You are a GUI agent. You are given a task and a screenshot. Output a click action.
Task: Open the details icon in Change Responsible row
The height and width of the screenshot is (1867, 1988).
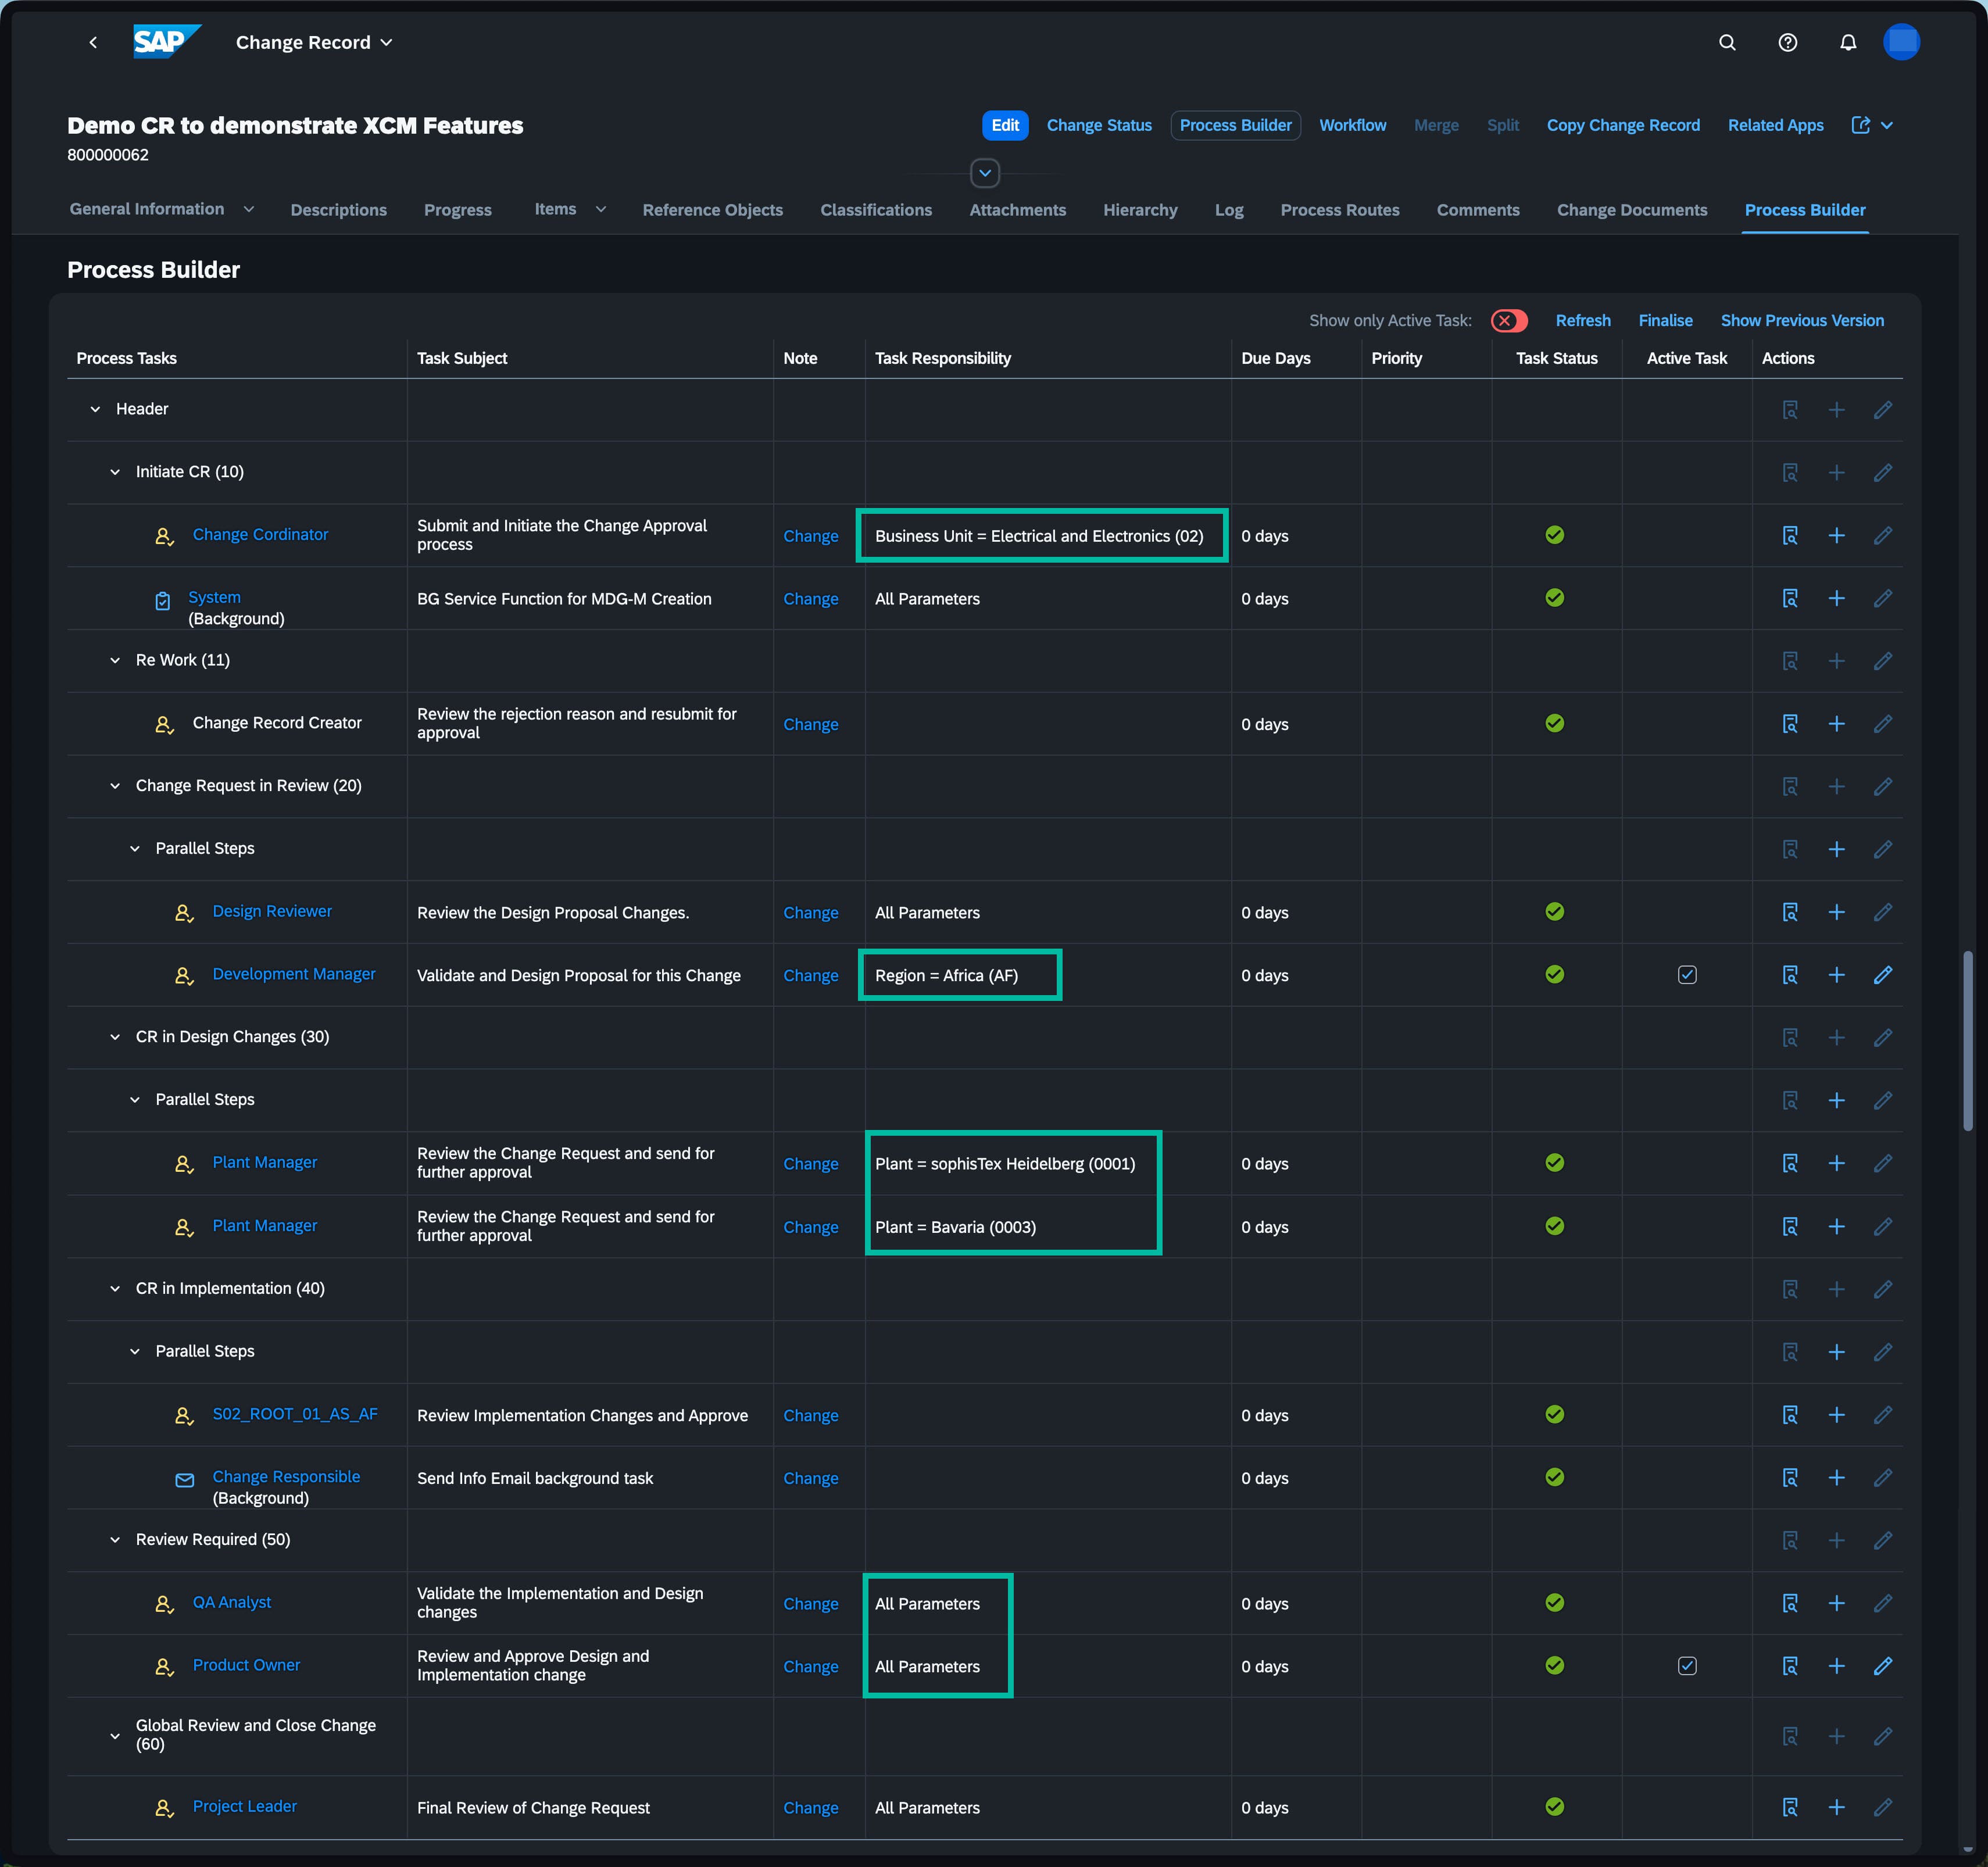(1790, 1478)
